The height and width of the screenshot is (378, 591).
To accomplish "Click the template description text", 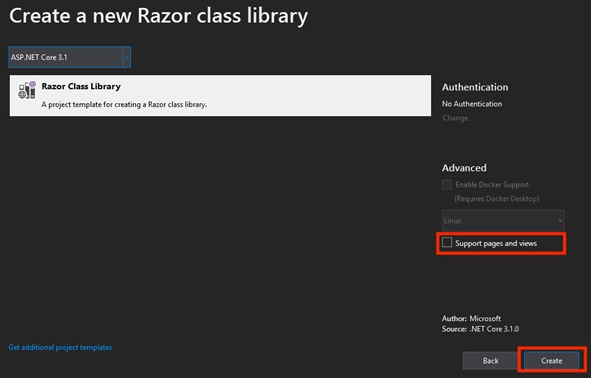I will click(124, 104).
